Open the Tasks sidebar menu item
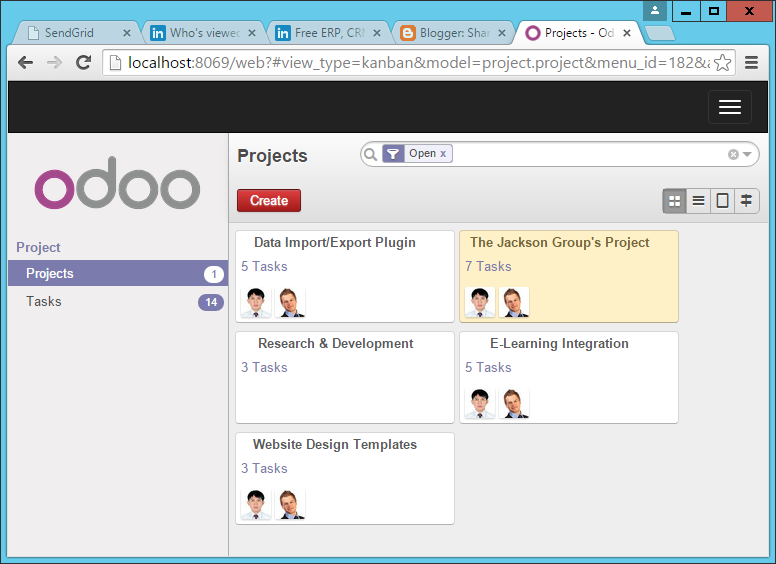 (x=118, y=302)
